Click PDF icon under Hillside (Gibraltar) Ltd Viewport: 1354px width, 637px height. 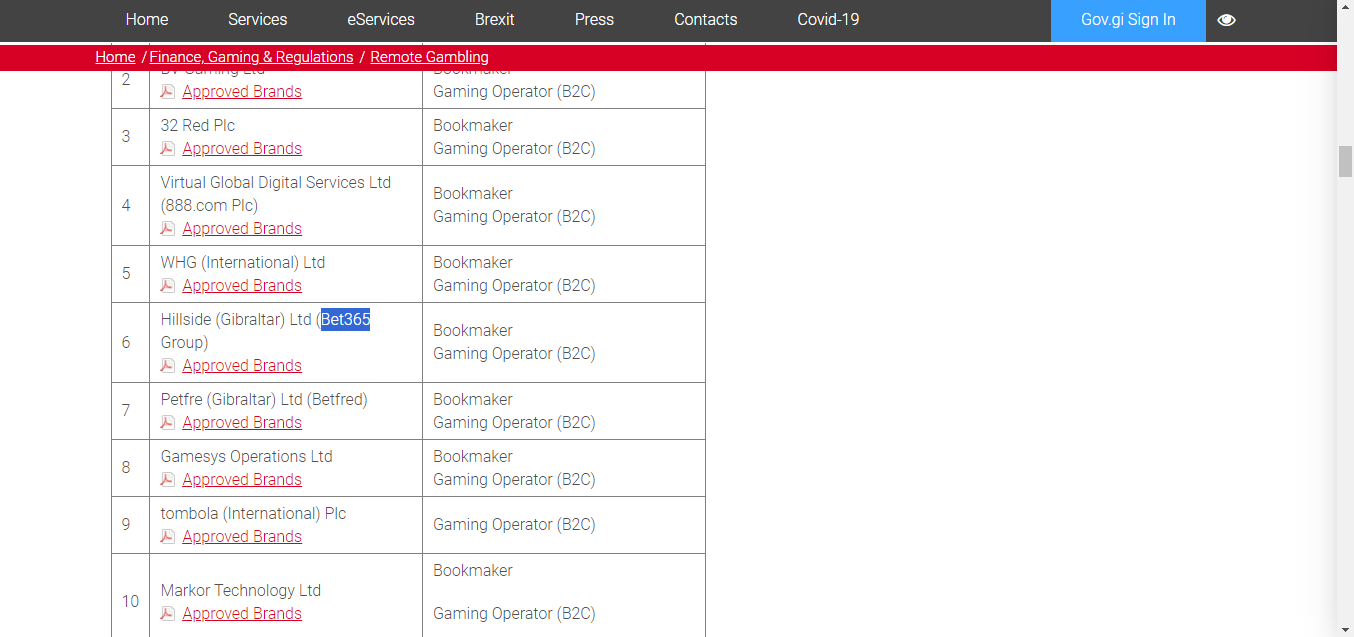[x=168, y=365]
